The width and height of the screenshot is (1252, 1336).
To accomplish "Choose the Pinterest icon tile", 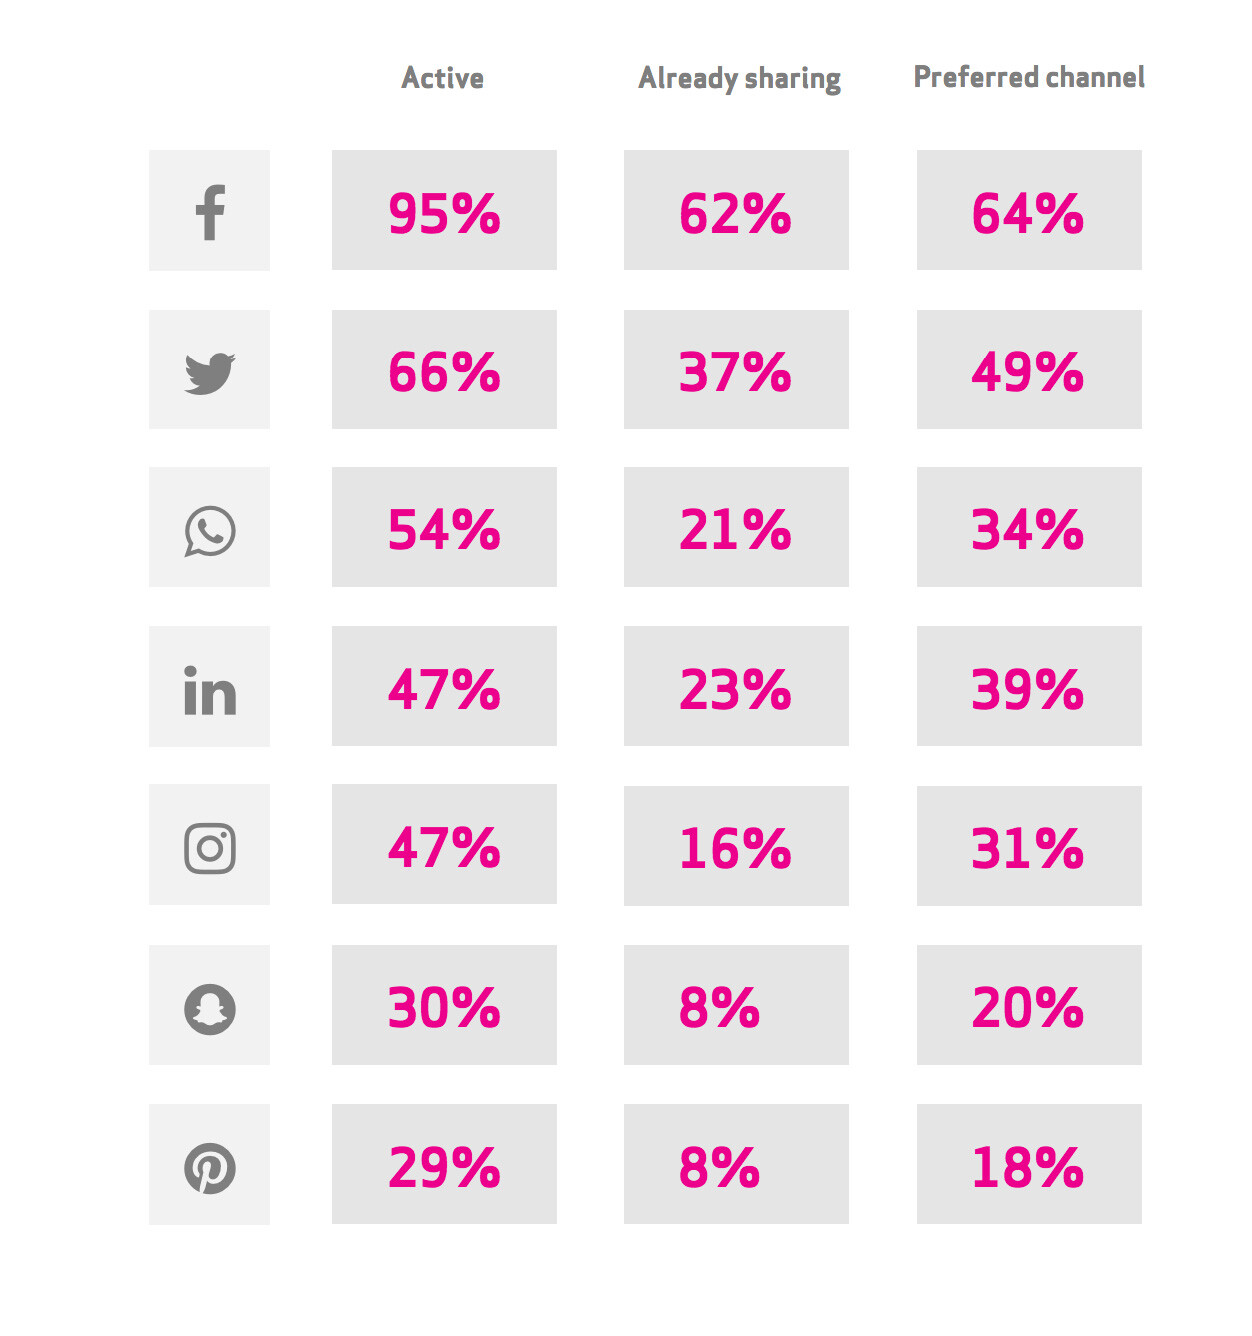I will (x=209, y=1164).
